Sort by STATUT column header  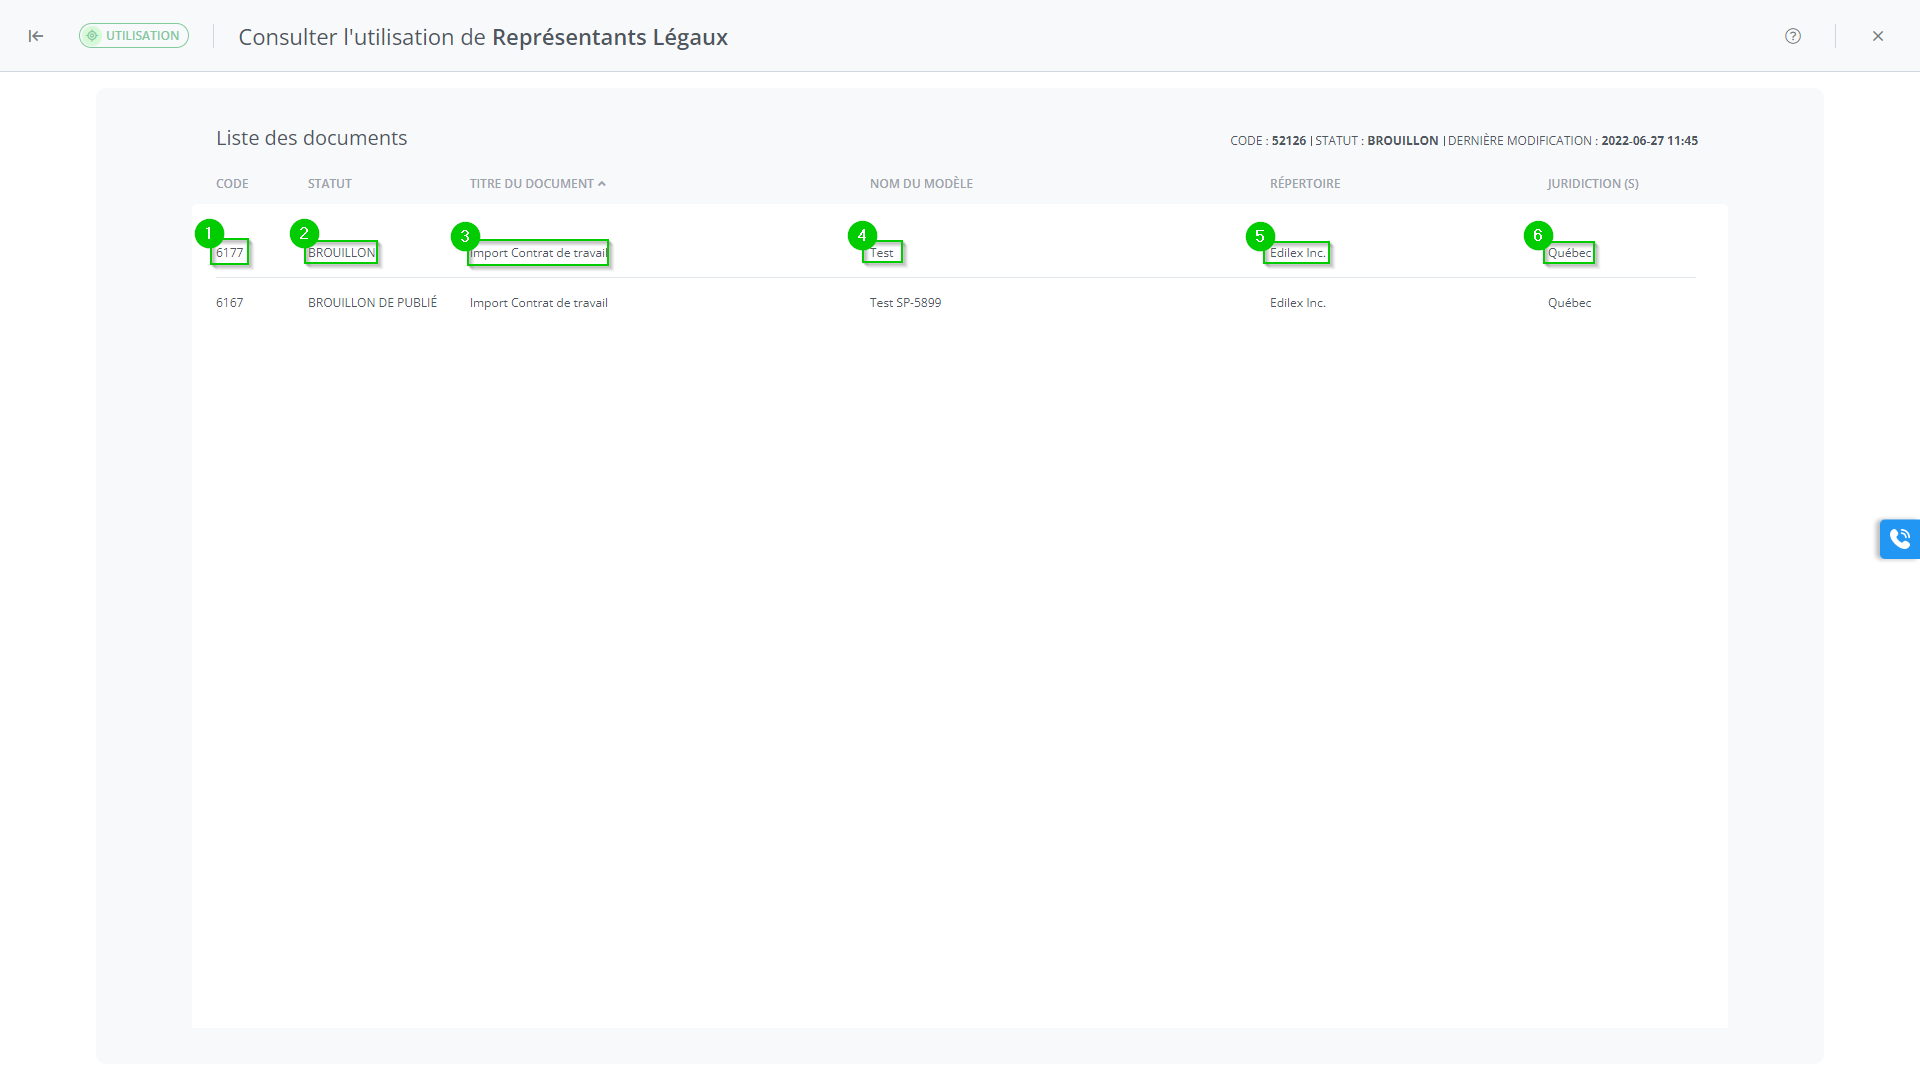click(330, 184)
